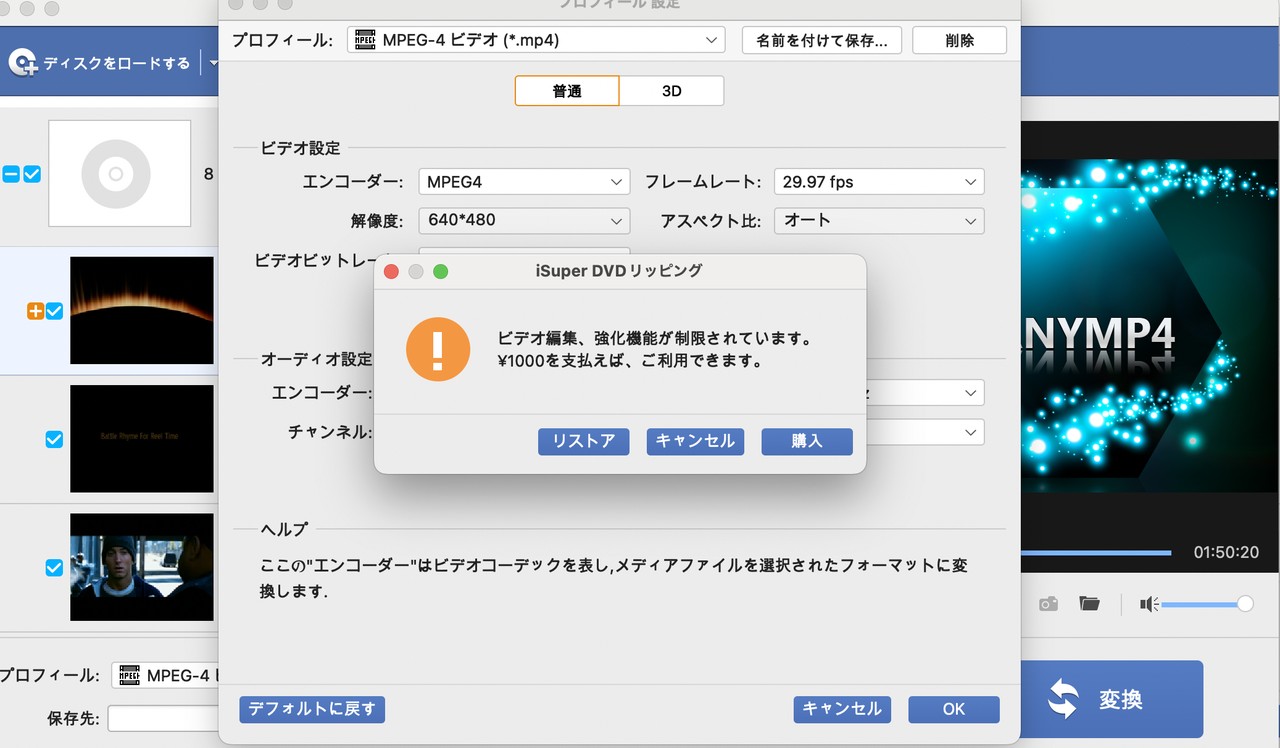Click the リストア button in alert
Screen dimensions: 1280x748
pyautogui.click(x=584, y=441)
